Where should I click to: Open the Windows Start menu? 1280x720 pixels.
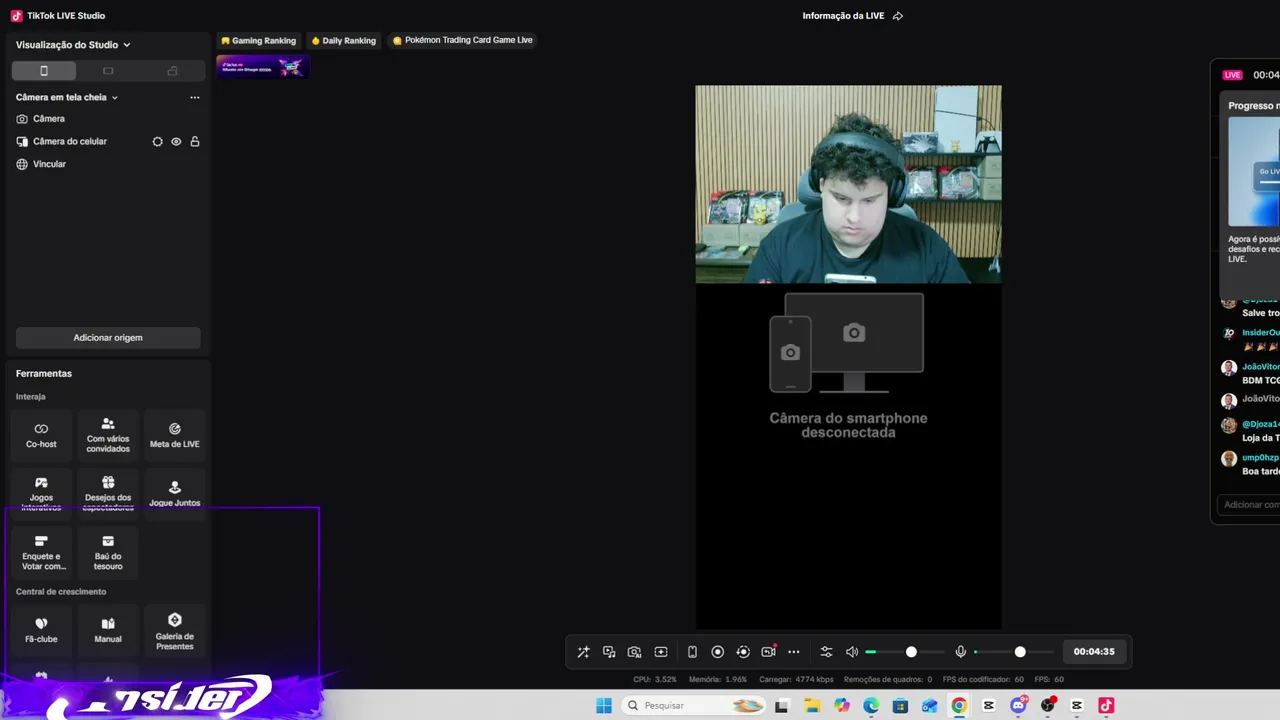point(604,706)
